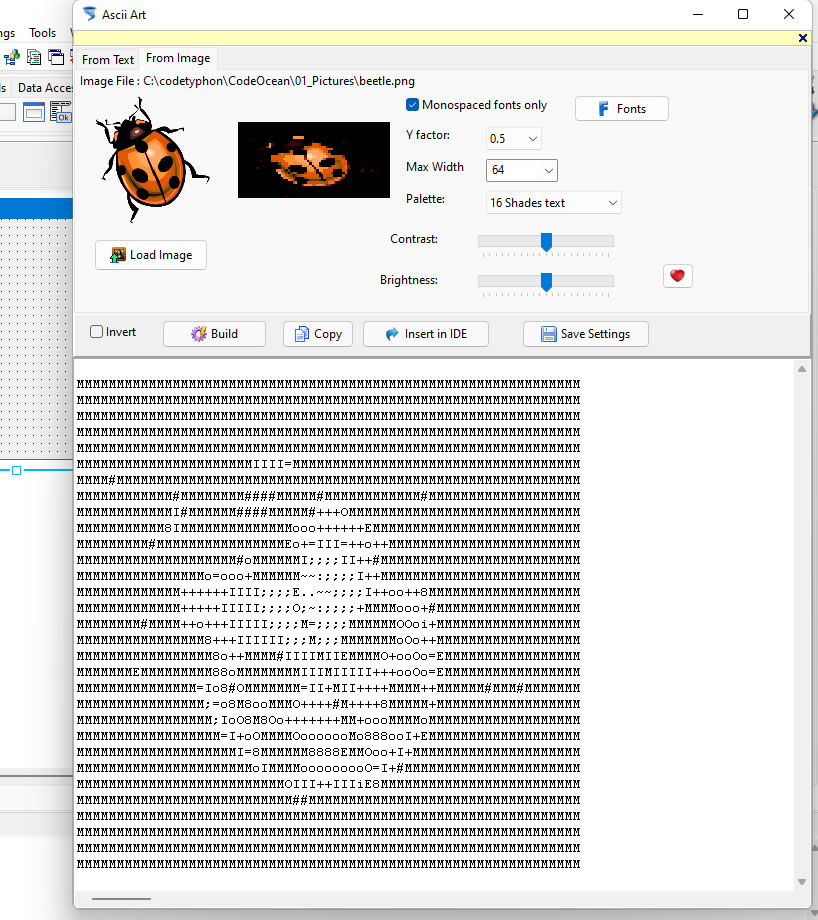
Task: Toggle Monospaced fonts only checkbox
Action: pos(412,104)
